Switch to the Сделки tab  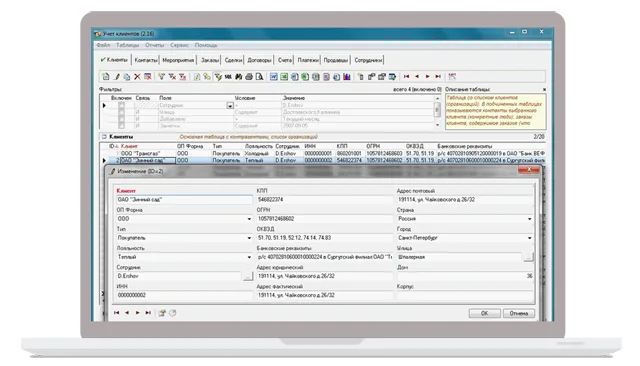coord(233,60)
